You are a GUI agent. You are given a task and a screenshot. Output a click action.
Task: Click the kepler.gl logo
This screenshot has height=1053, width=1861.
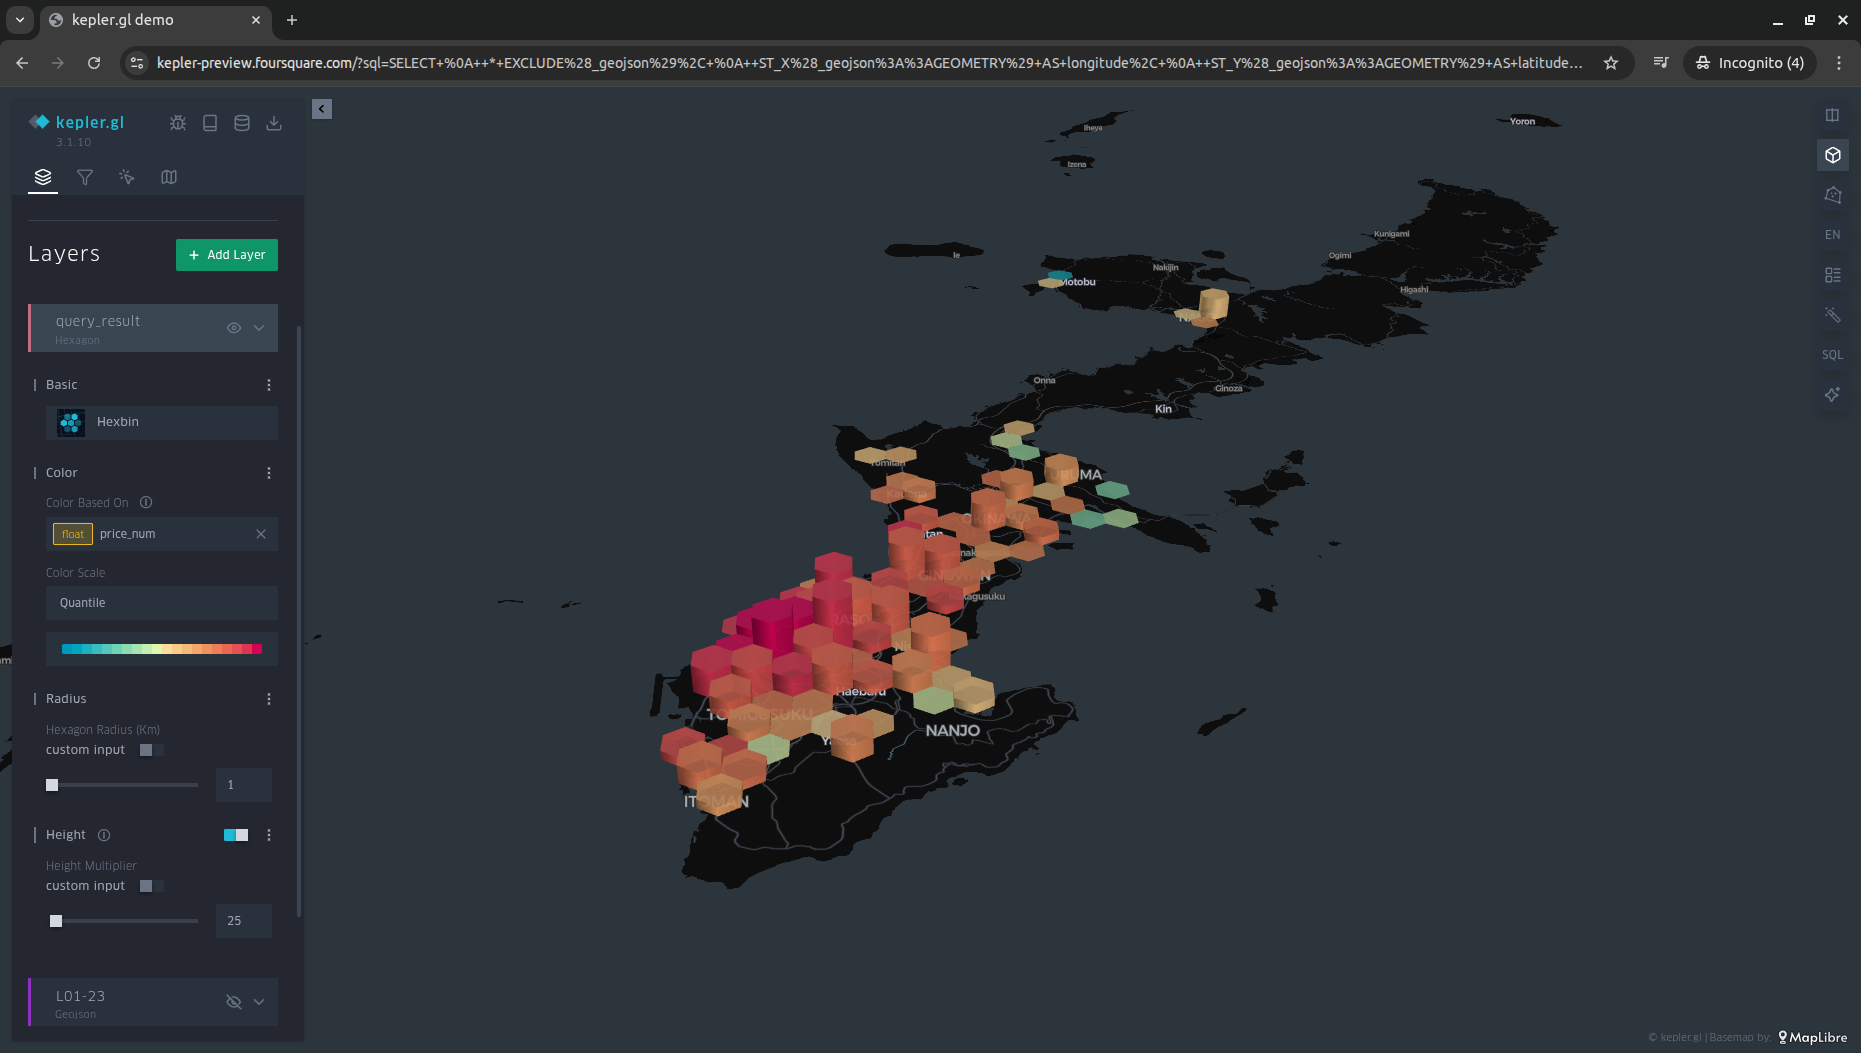[x=77, y=122]
